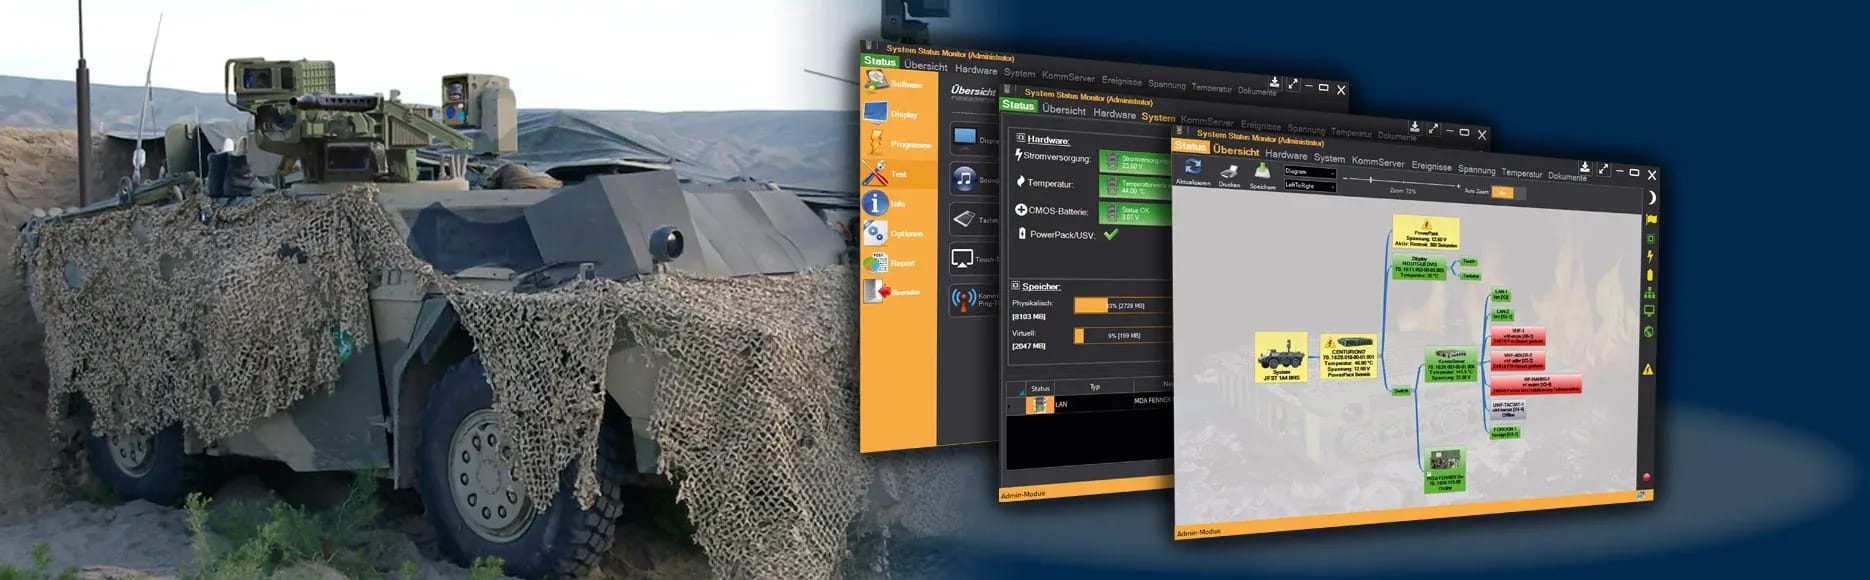Open Optionen gear icon in sidebar
This screenshot has height=580, width=1870.
(876, 233)
